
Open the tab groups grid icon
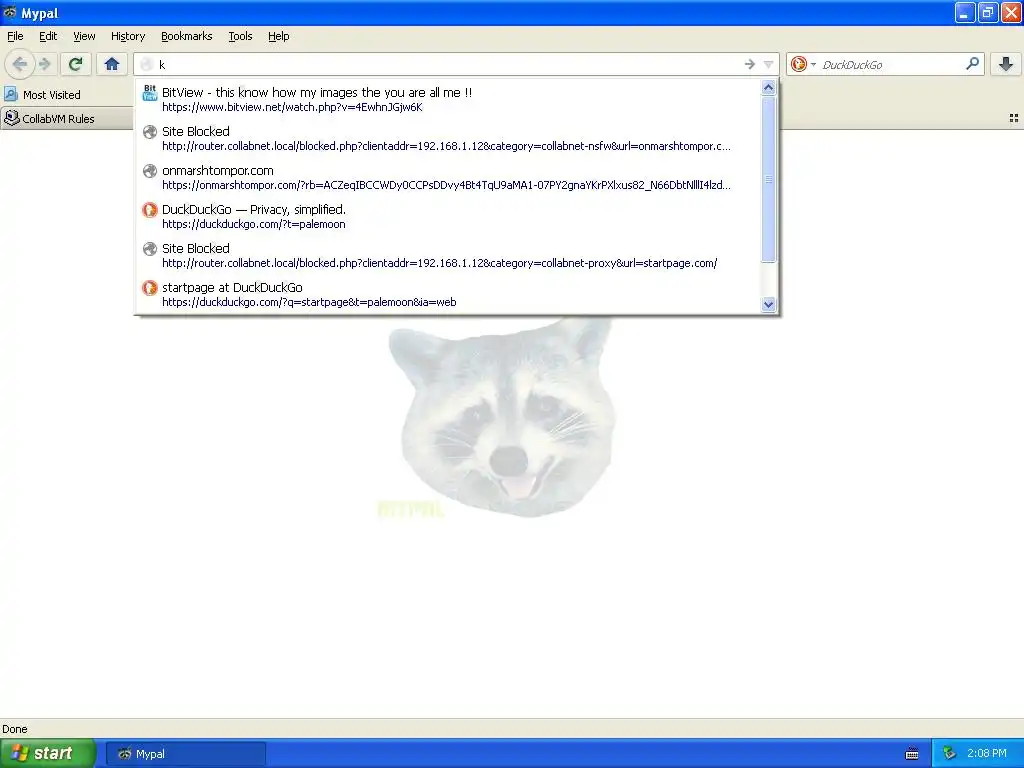click(x=1014, y=118)
